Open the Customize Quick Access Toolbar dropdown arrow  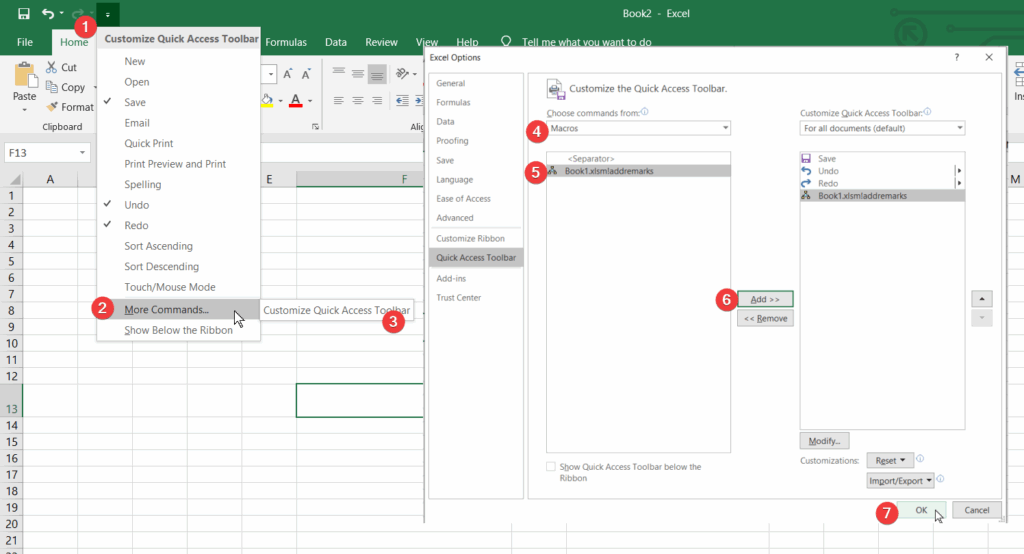(107, 14)
